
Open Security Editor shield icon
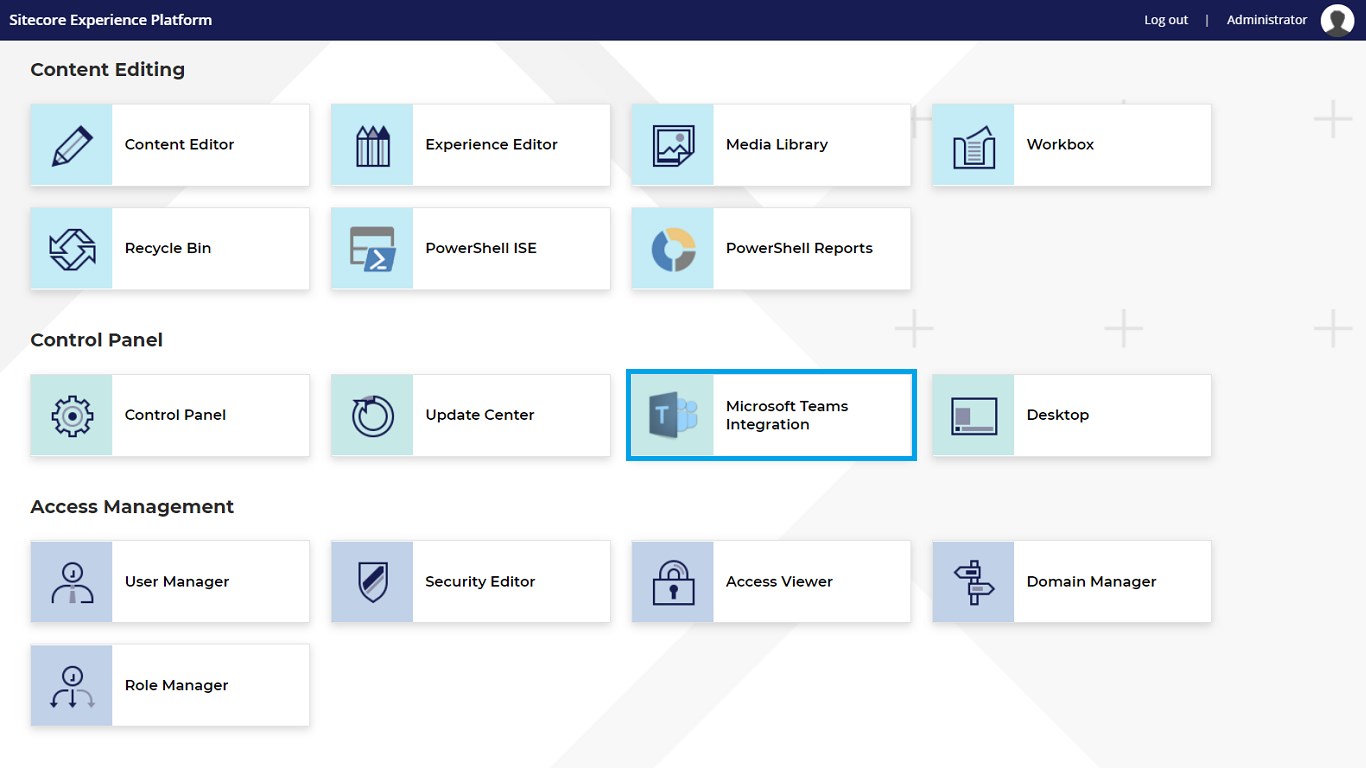[x=372, y=582]
